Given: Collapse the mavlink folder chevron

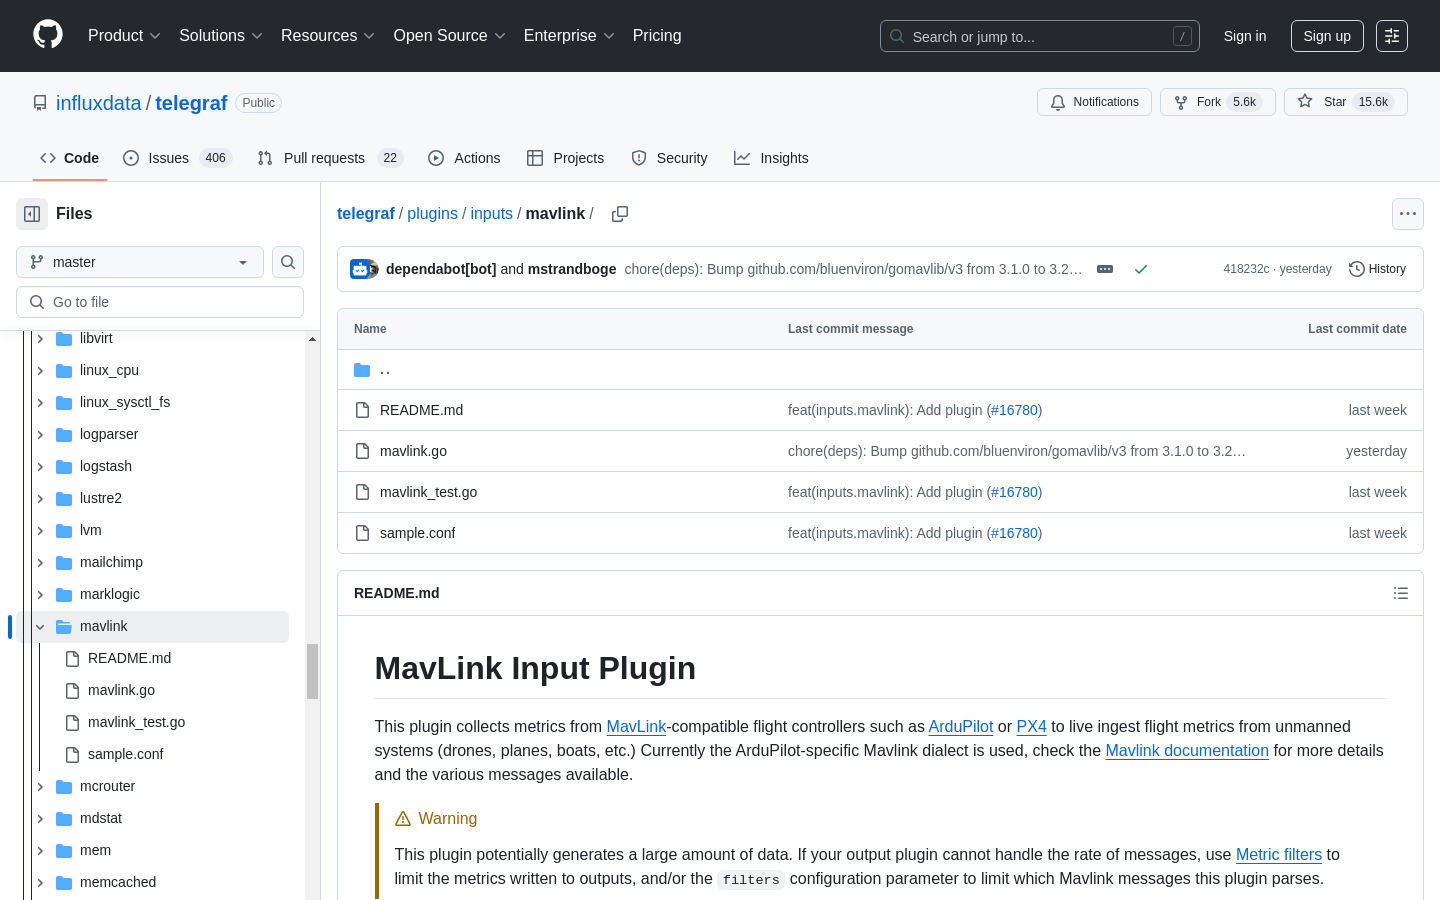Looking at the screenshot, I should 40,627.
